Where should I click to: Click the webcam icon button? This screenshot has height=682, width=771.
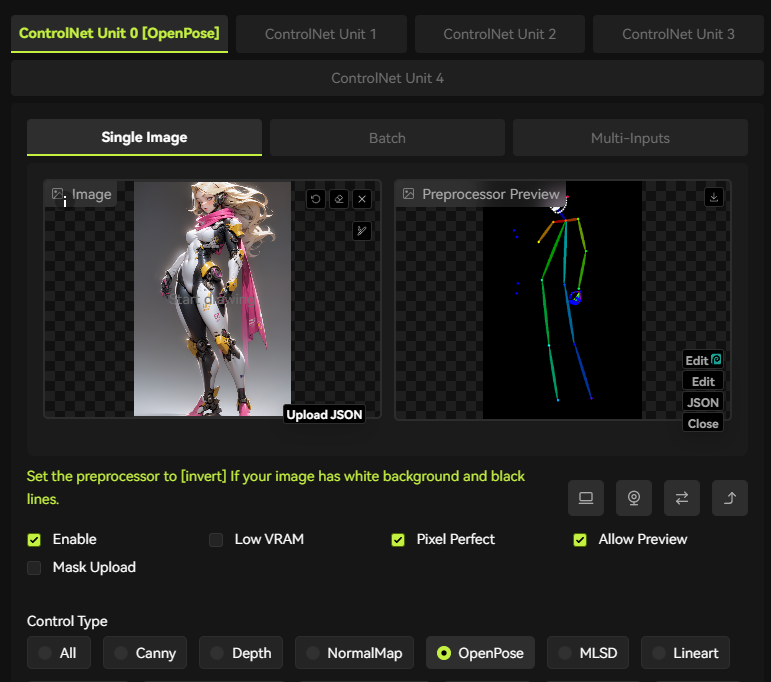(x=634, y=498)
